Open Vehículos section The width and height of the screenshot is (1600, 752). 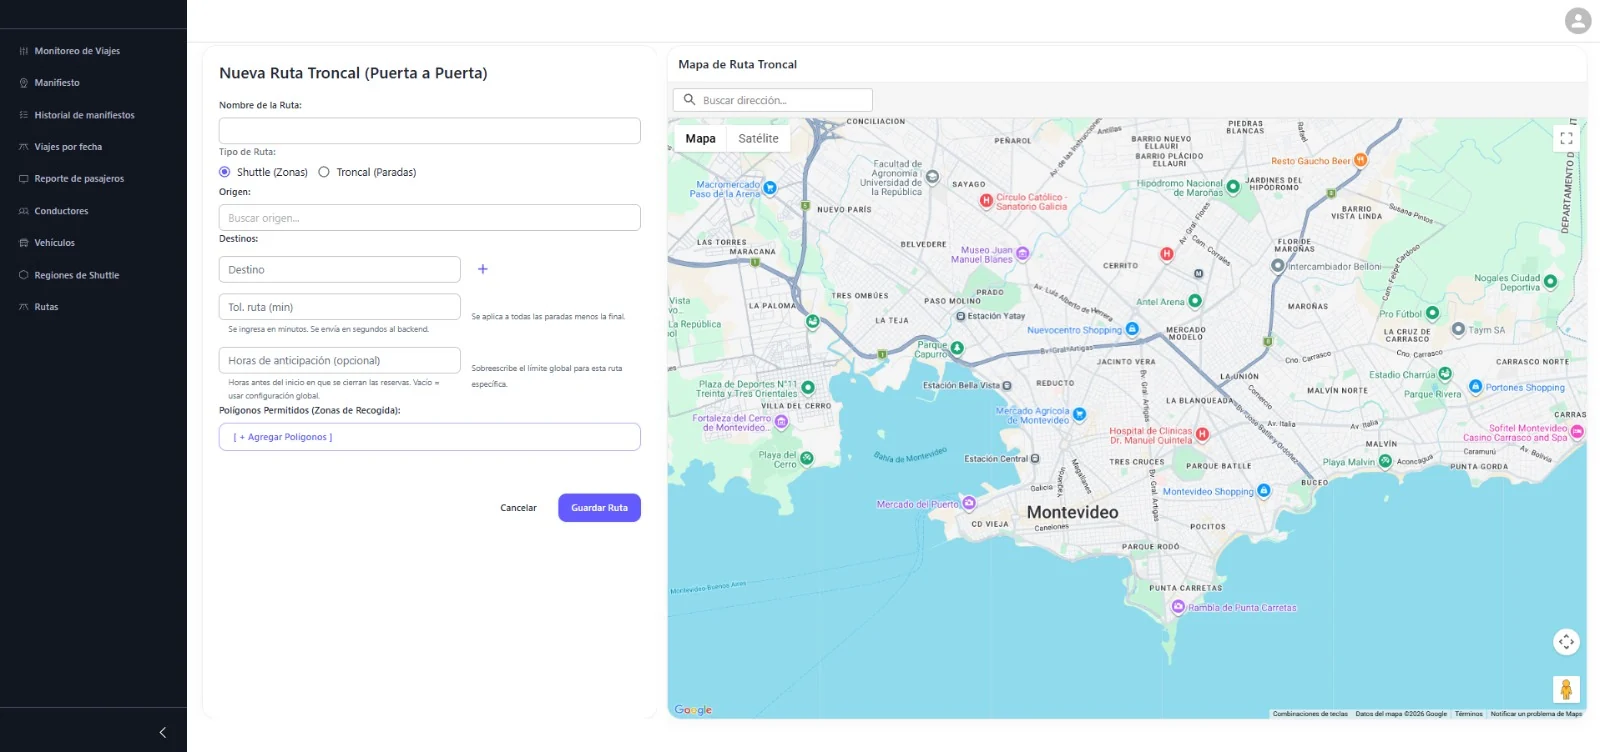54,243
